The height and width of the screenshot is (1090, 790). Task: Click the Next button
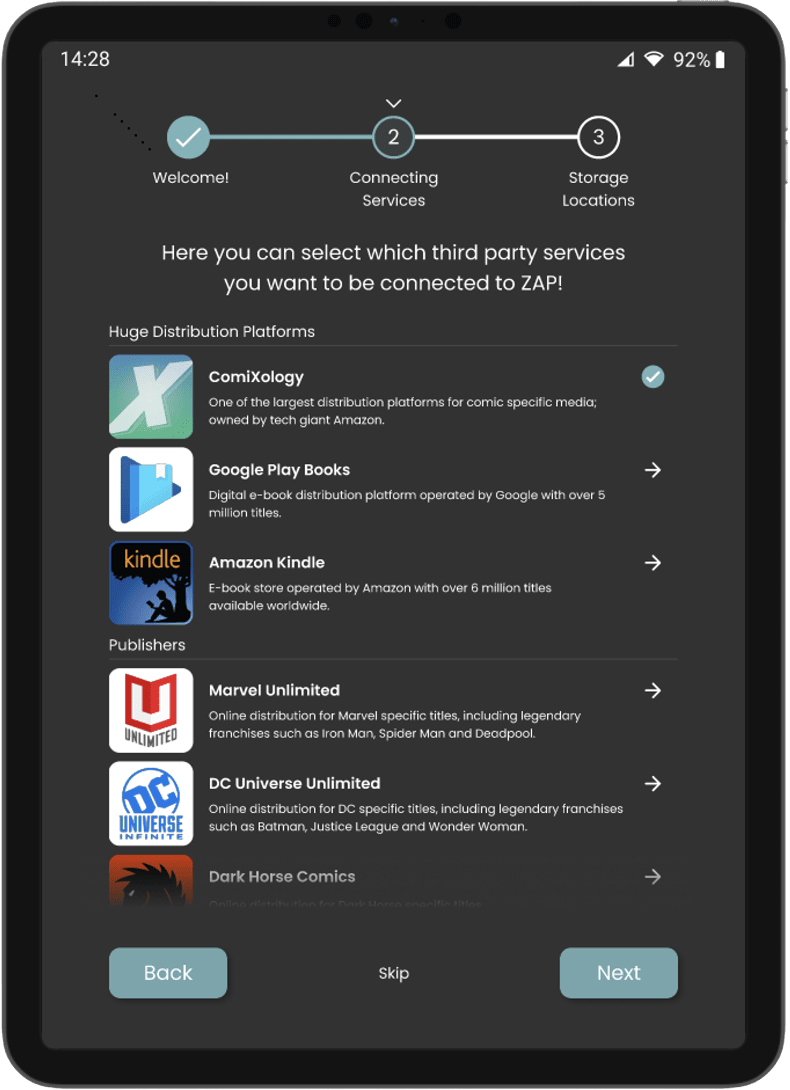click(x=619, y=973)
